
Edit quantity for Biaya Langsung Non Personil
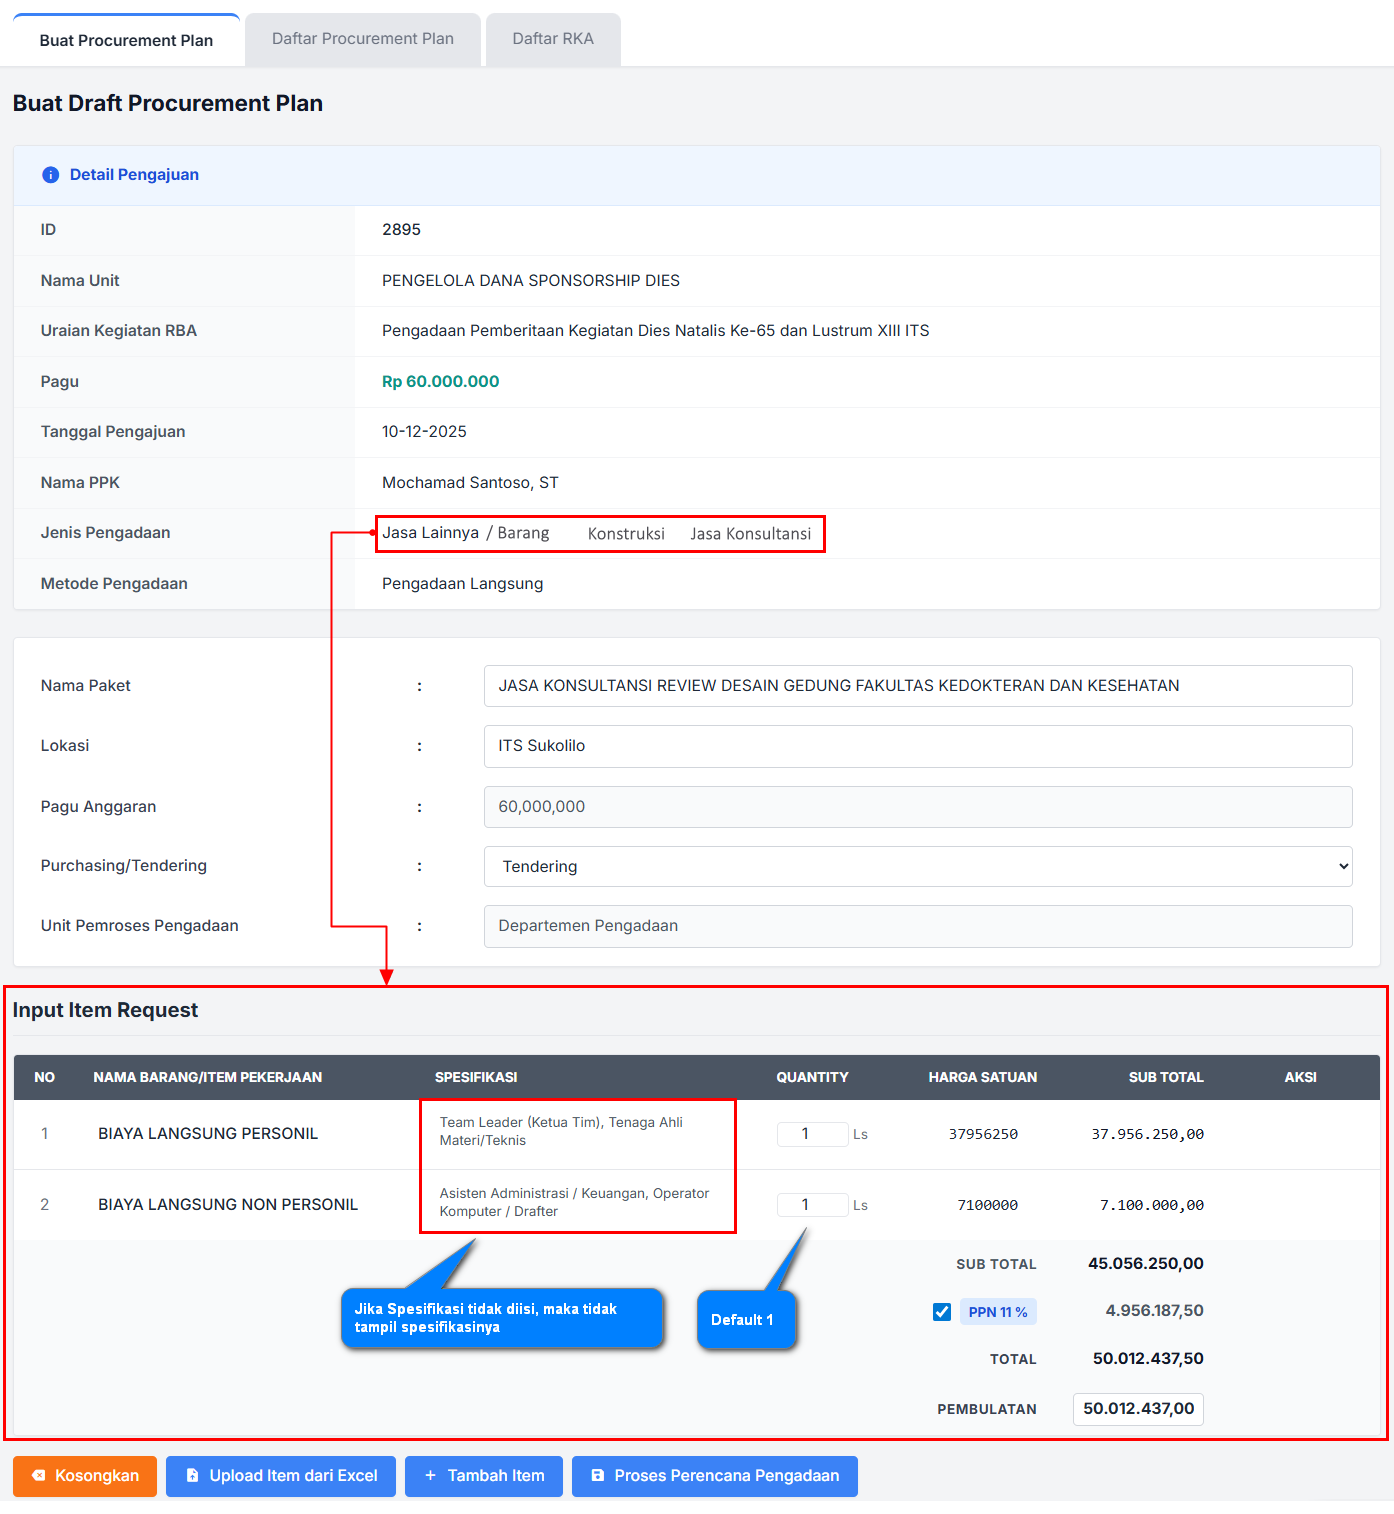pos(811,1205)
